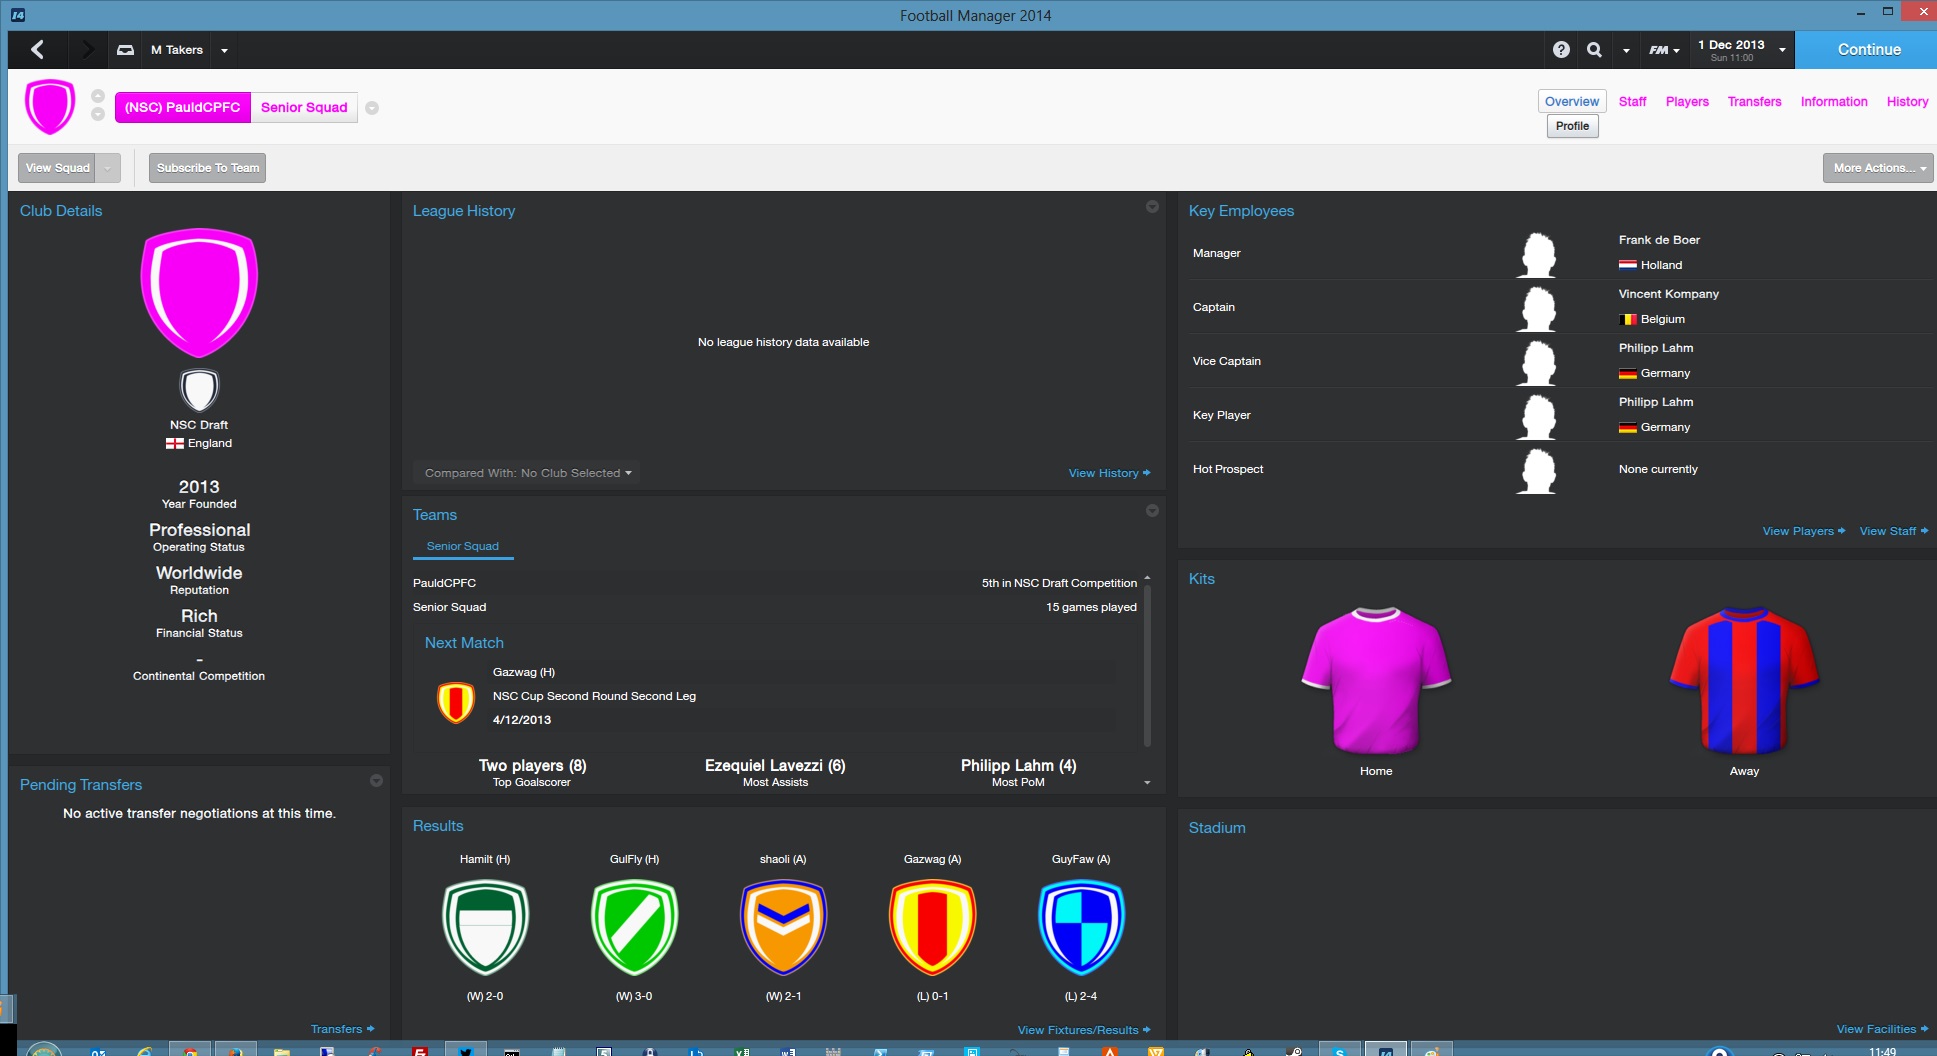Switch to the Staff tab
This screenshot has height=1056, width=1937.
click(x=1632, y=101)
